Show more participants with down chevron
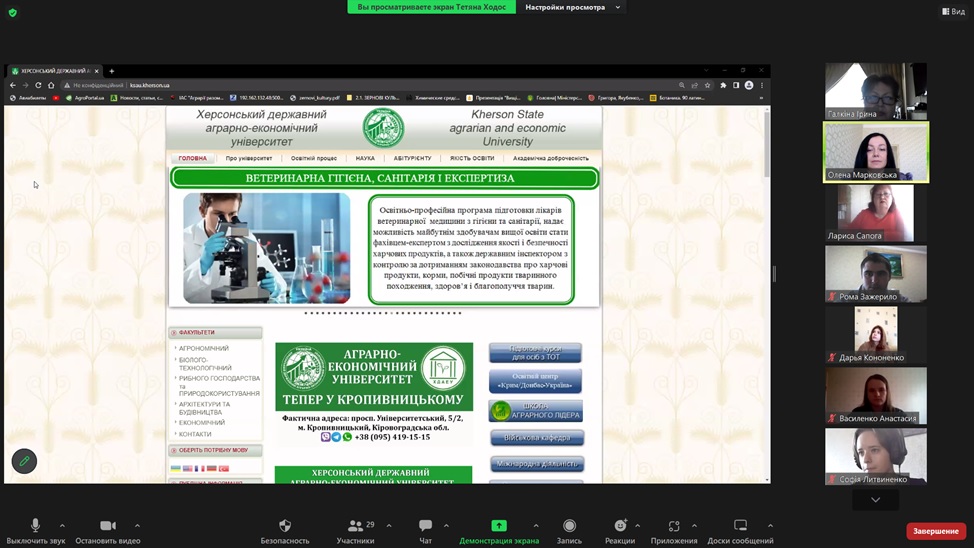 coord(875,500)
